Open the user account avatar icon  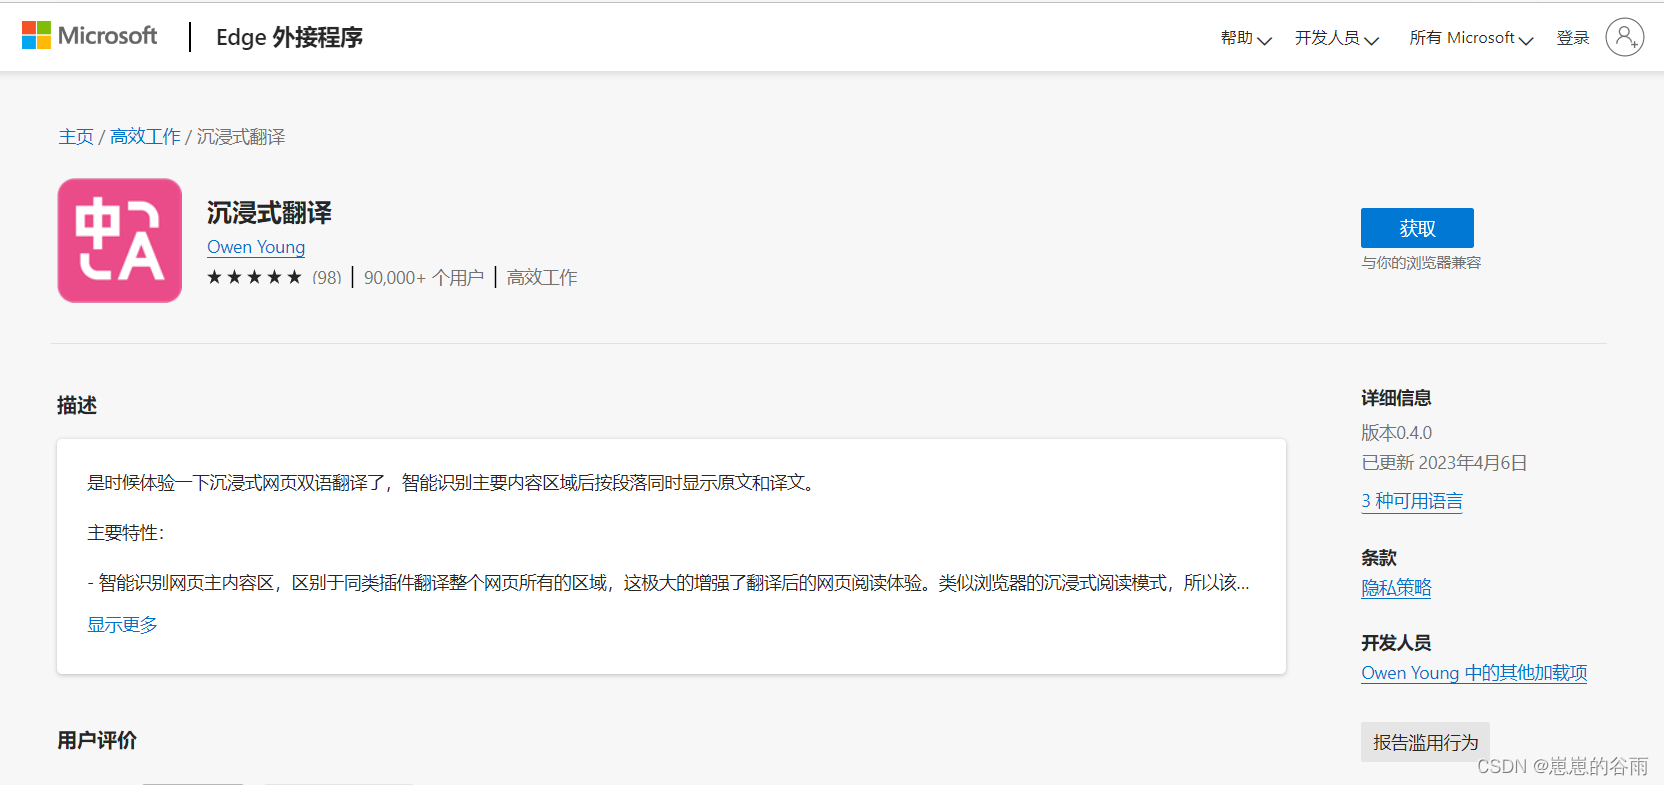pos(1625,37)
